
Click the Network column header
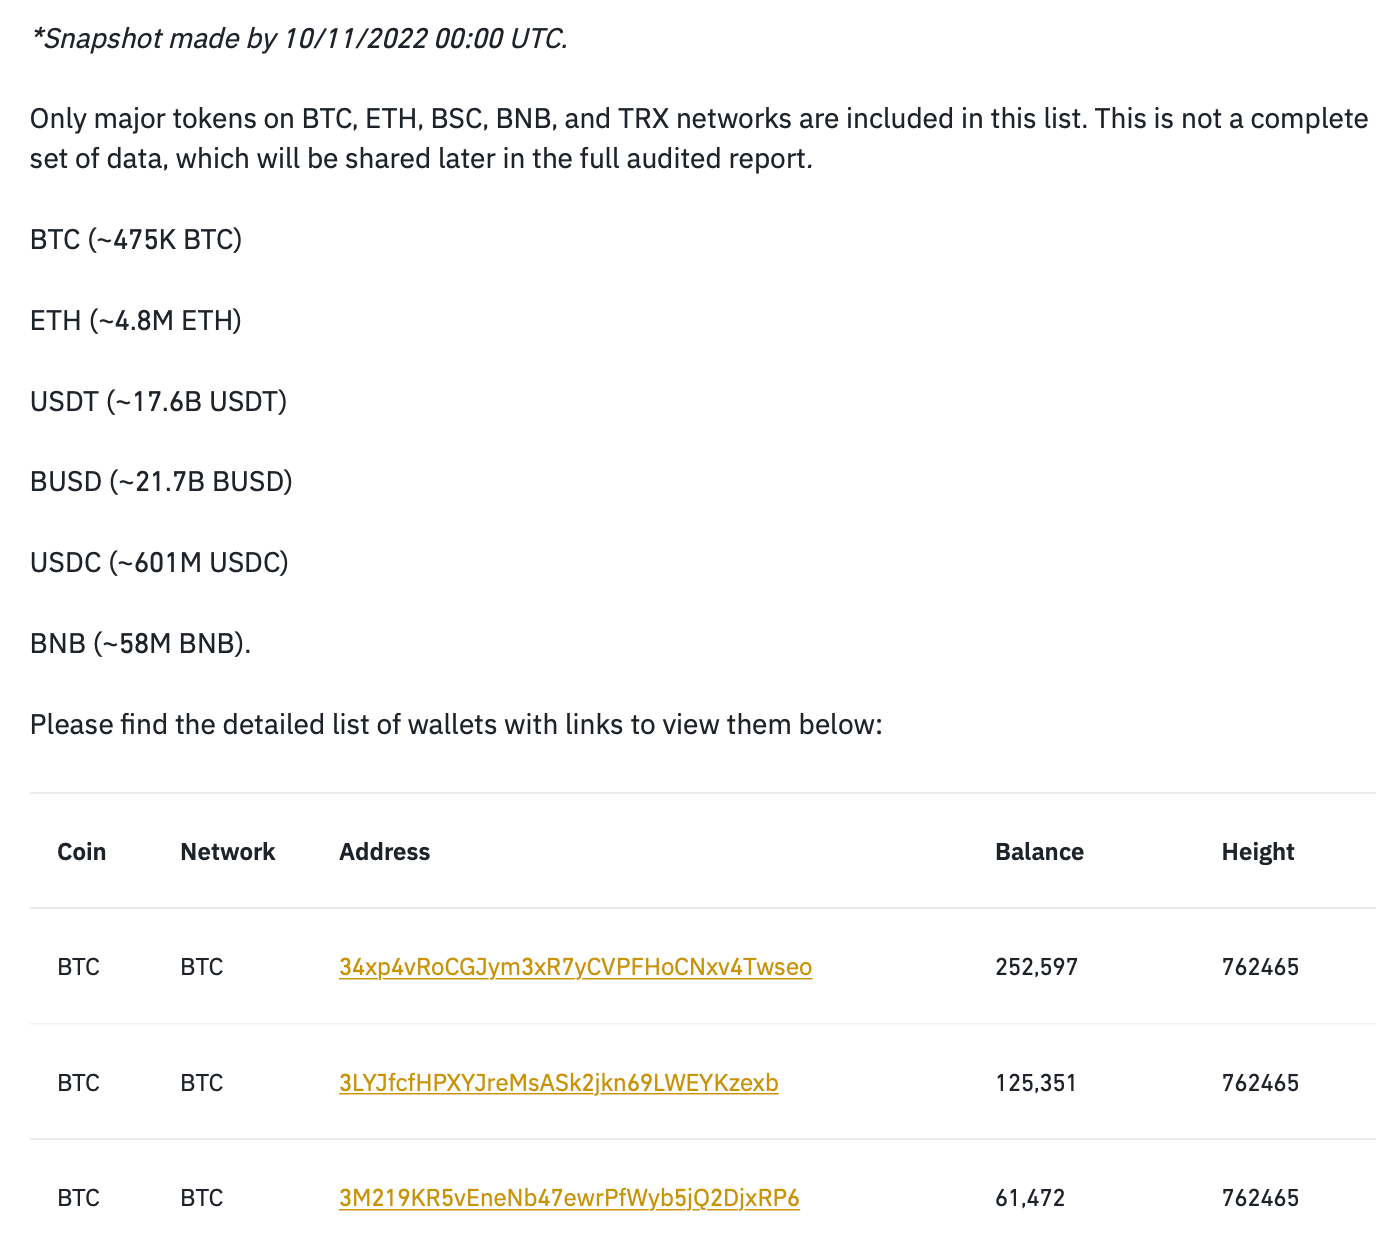click(227, 852)
